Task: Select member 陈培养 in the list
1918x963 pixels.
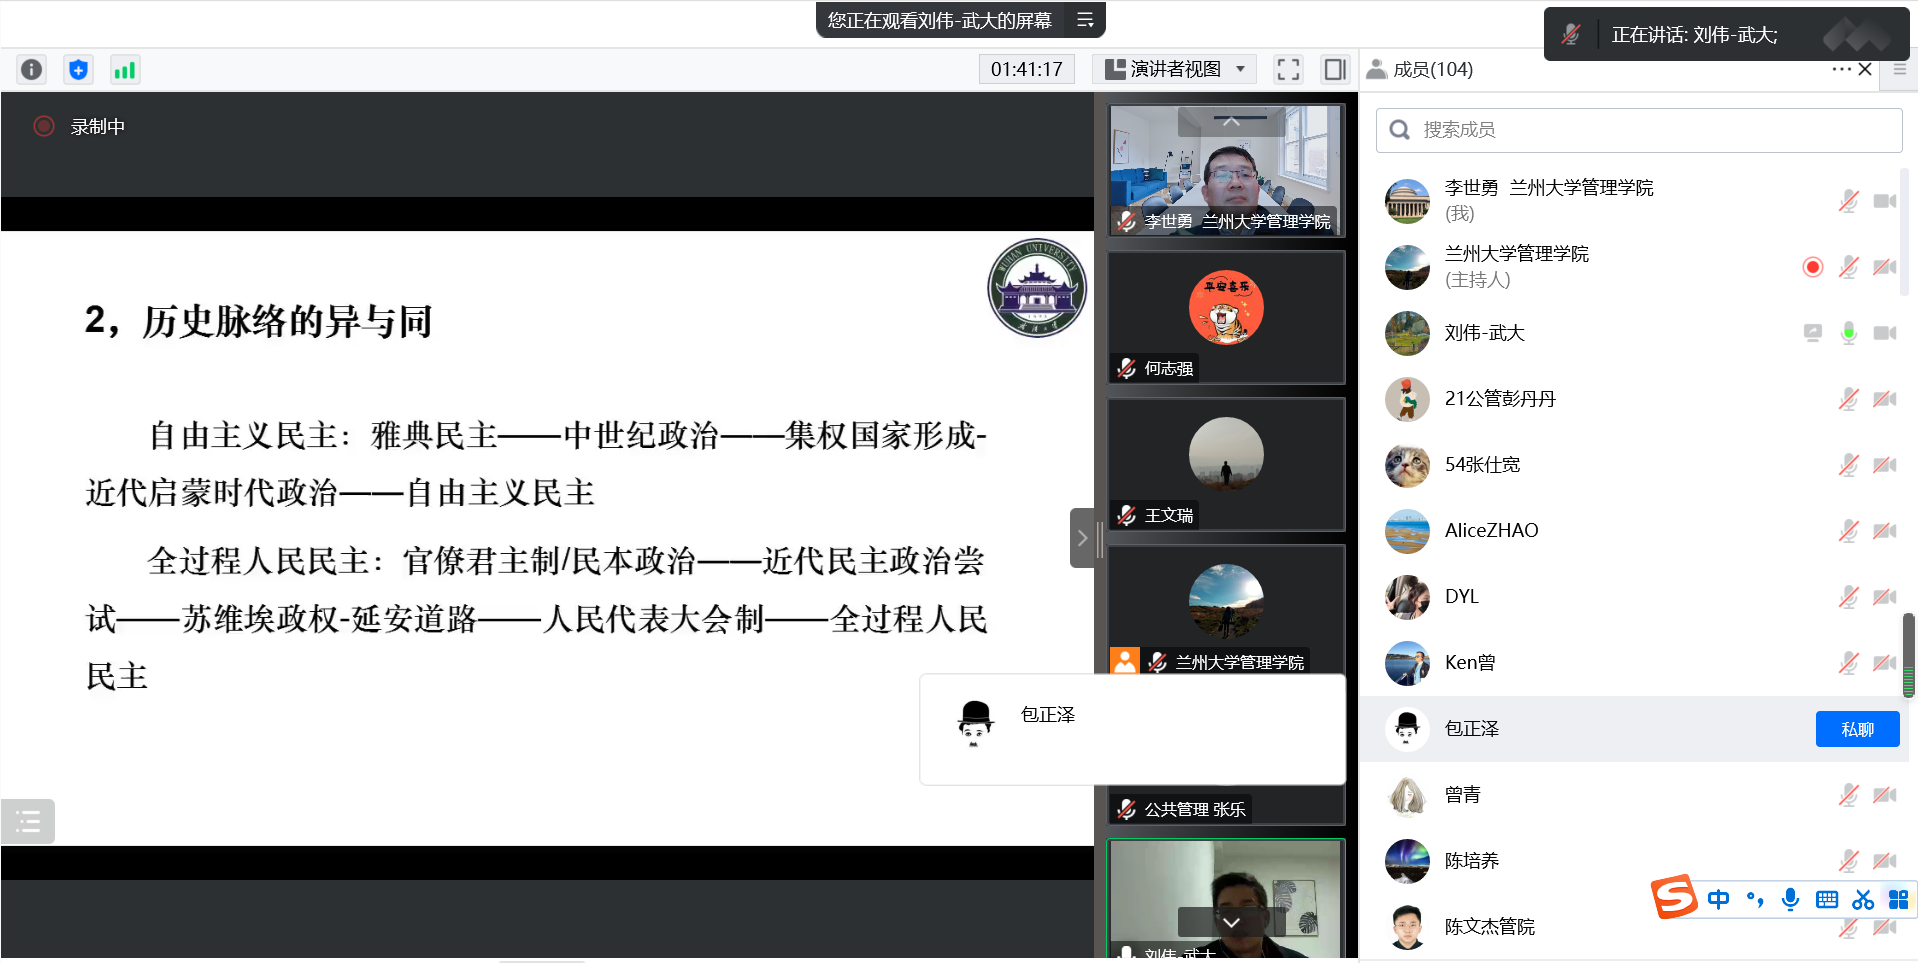Action: (1472, 861)
